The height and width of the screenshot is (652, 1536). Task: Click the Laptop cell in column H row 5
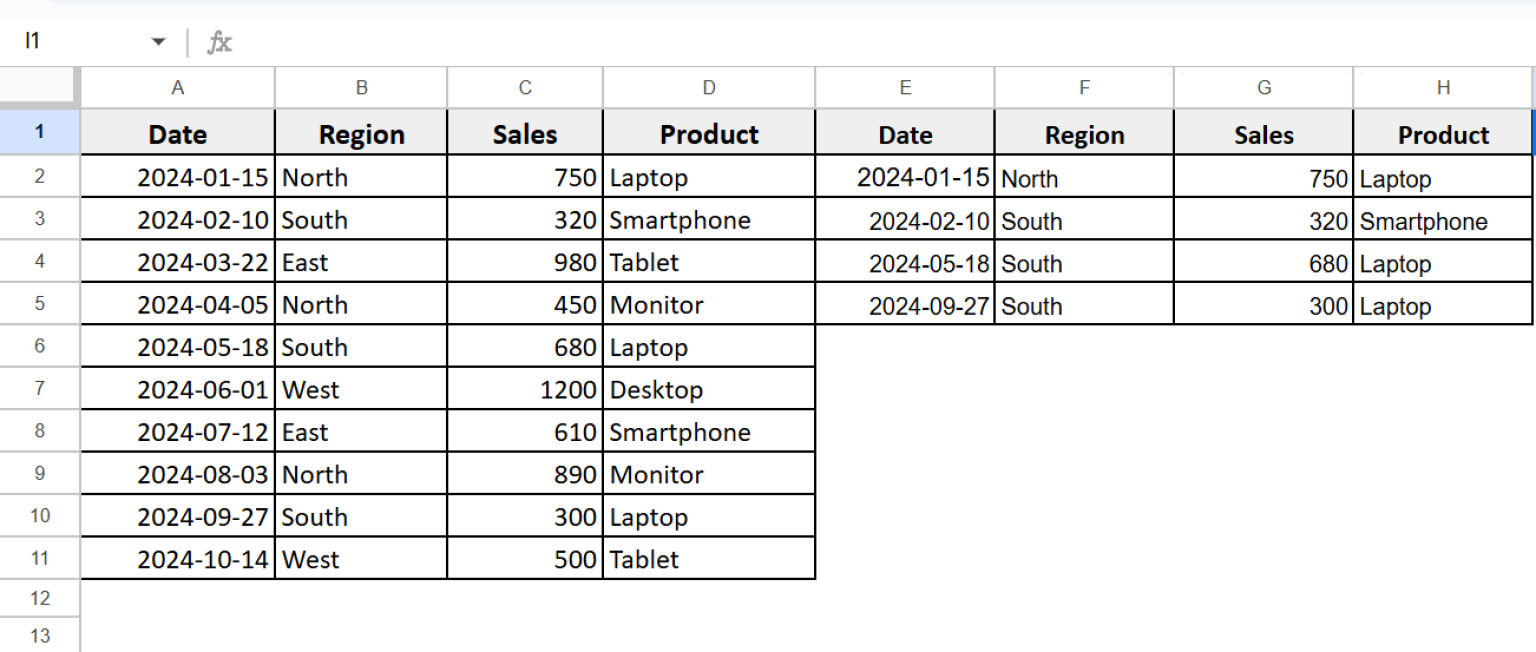click(x=1443, y=305)
